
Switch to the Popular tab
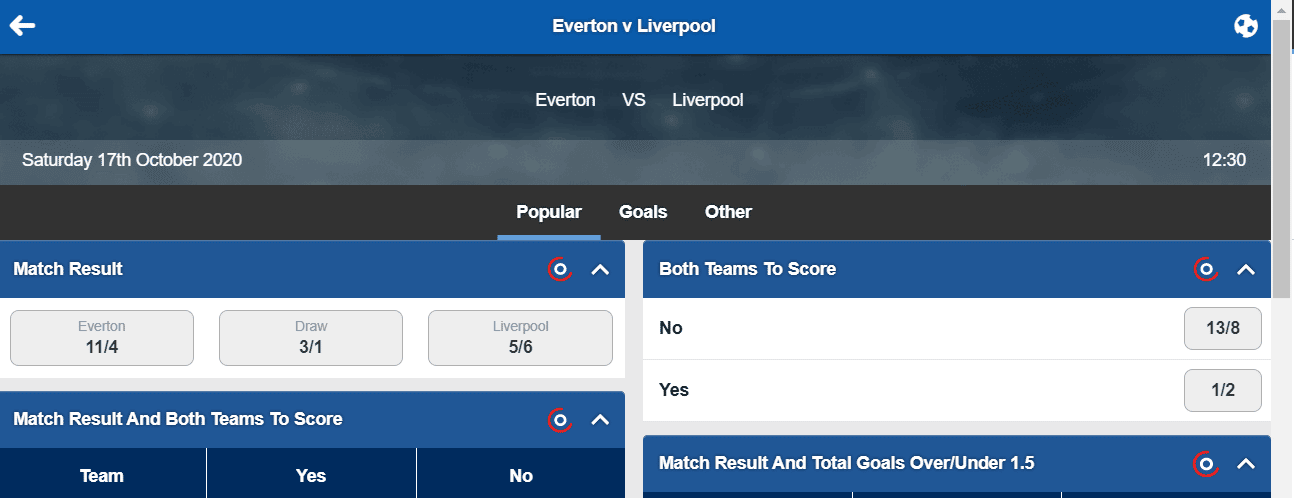549,212
